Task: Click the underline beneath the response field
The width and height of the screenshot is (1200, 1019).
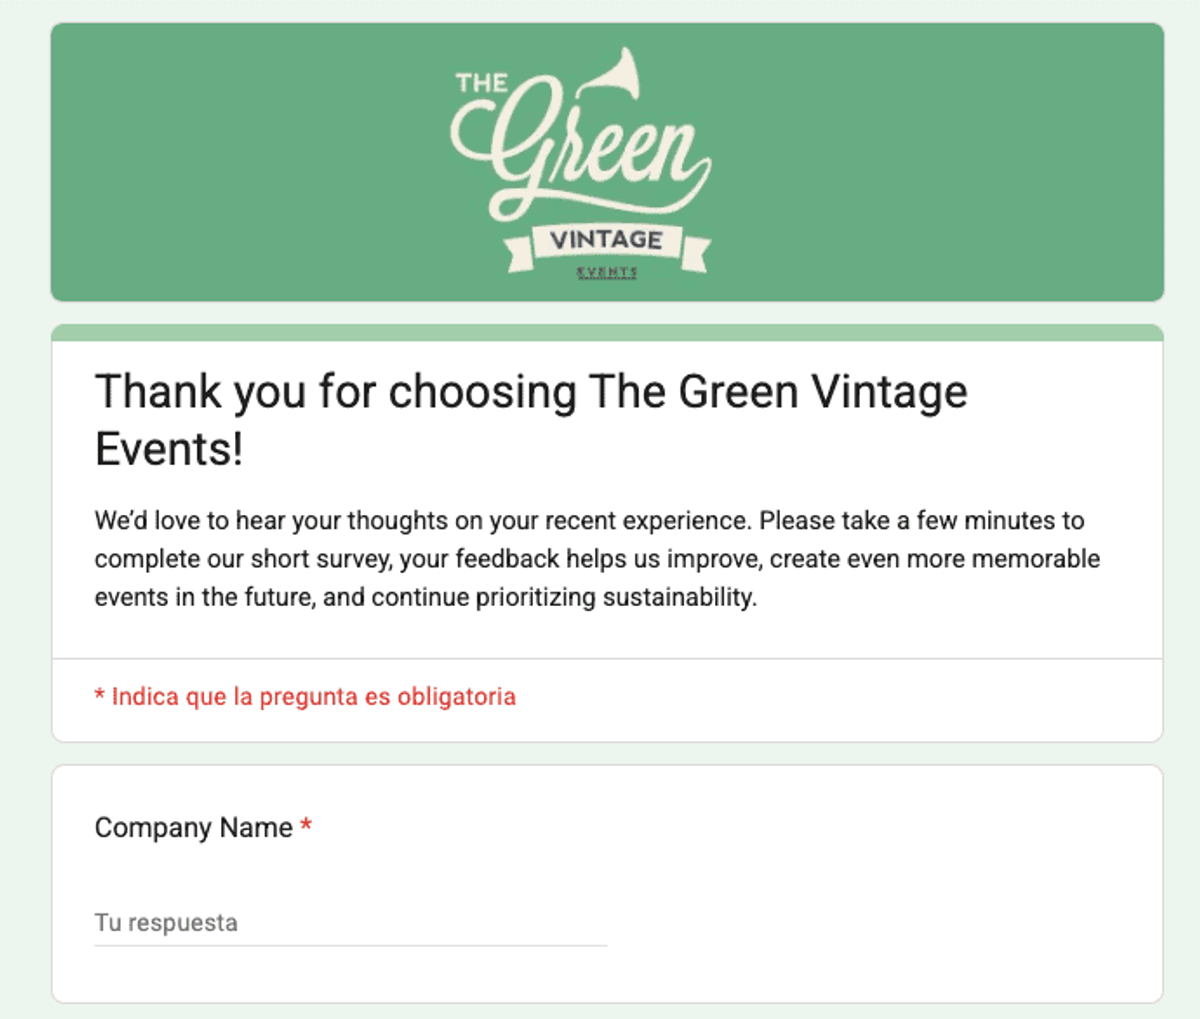Action: pos(350,944)
